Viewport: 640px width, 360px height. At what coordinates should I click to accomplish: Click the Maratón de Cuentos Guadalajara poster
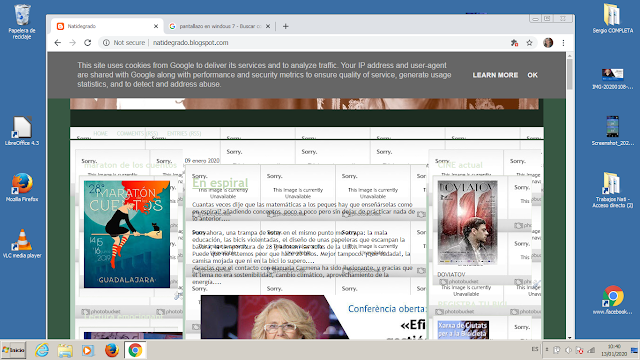(x=127, y=234)
